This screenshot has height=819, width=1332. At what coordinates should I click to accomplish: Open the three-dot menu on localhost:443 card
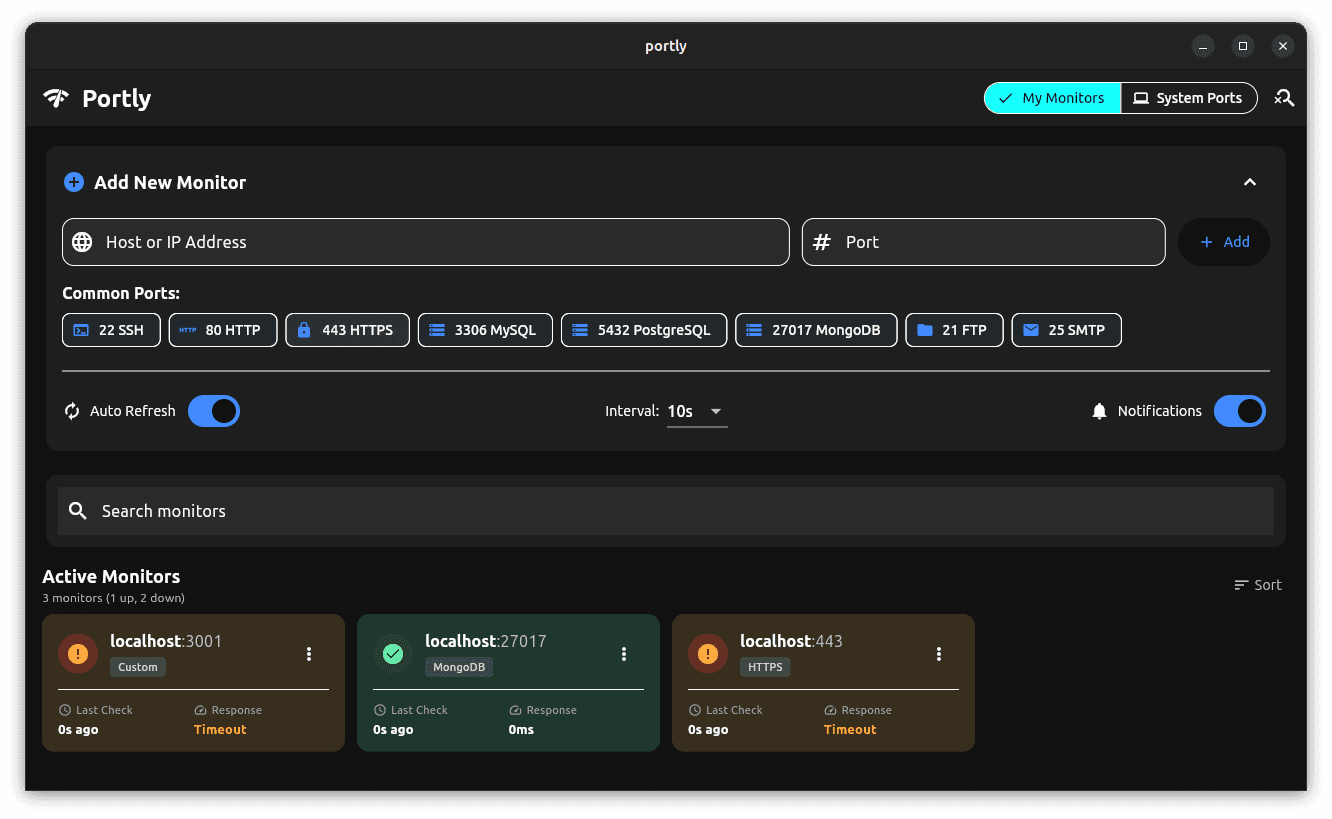tap(939, 654)
